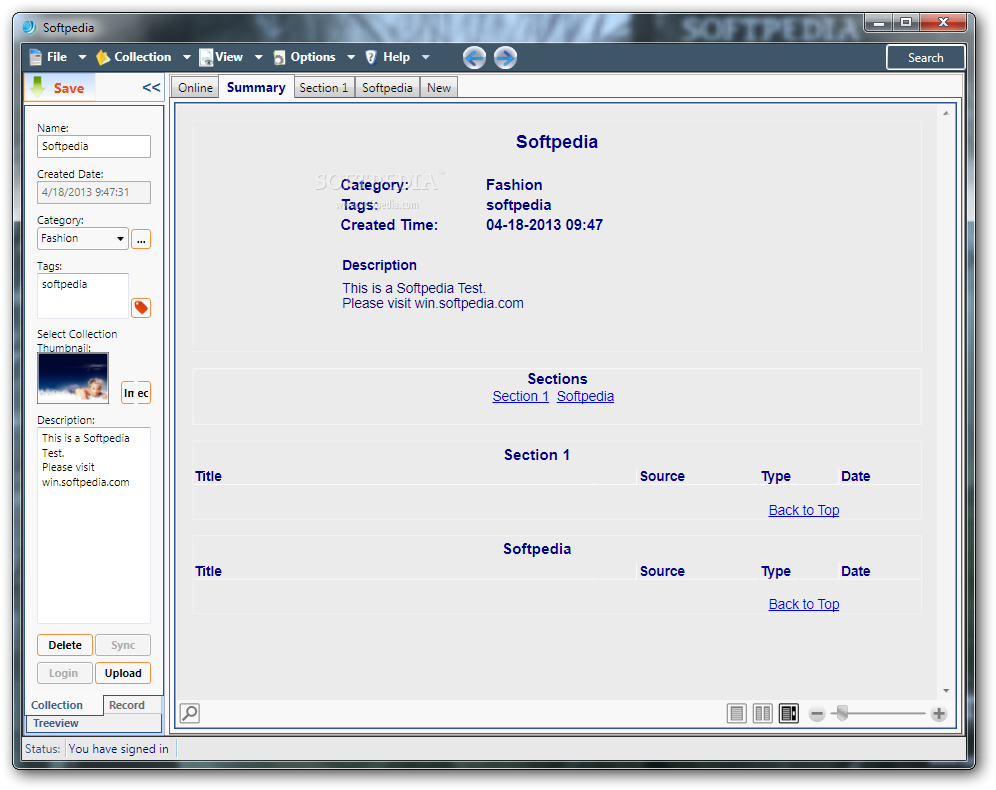Viewport: 996px width, 790px height.
Task: Click the 'Fashion' category value in summary
Action: coord(514,185)
